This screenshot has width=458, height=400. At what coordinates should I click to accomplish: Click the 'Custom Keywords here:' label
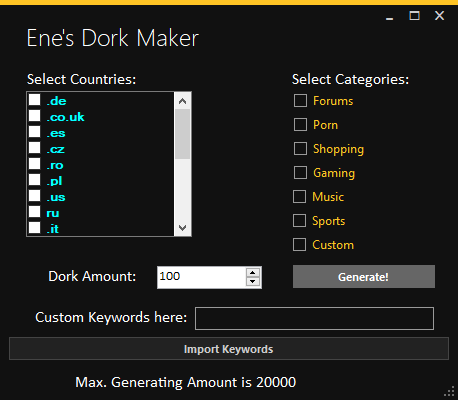111,317
